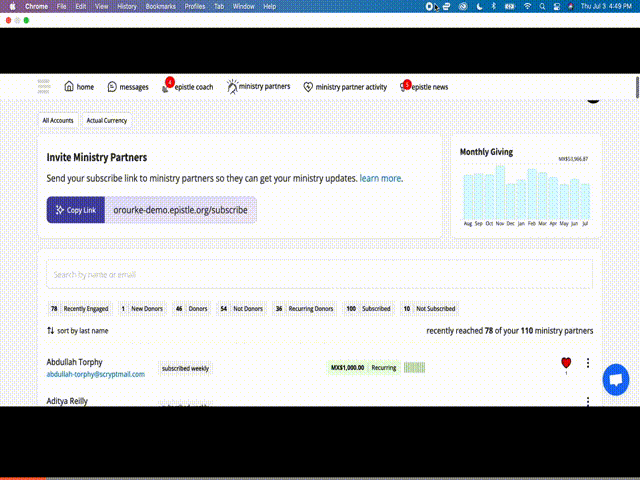Click the green giving bar for Abdullah Torphy
640x480 pixels.
click(414, 367)
